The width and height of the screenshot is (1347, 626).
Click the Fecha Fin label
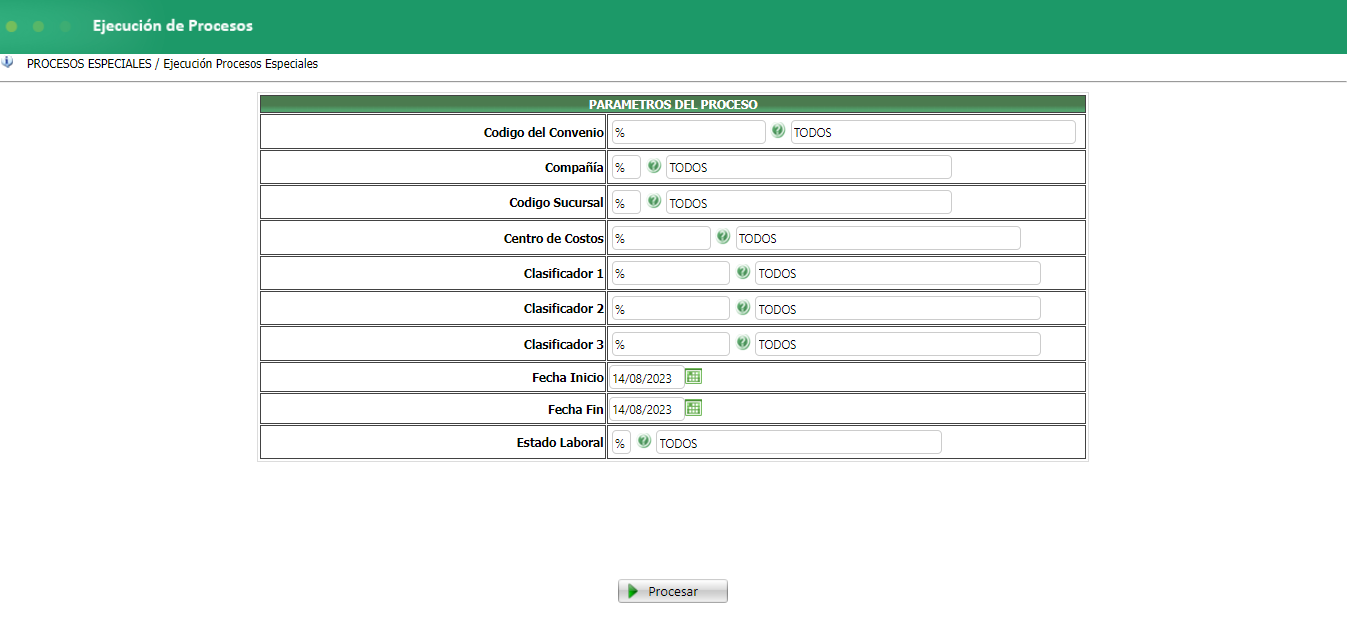(576, 409)
